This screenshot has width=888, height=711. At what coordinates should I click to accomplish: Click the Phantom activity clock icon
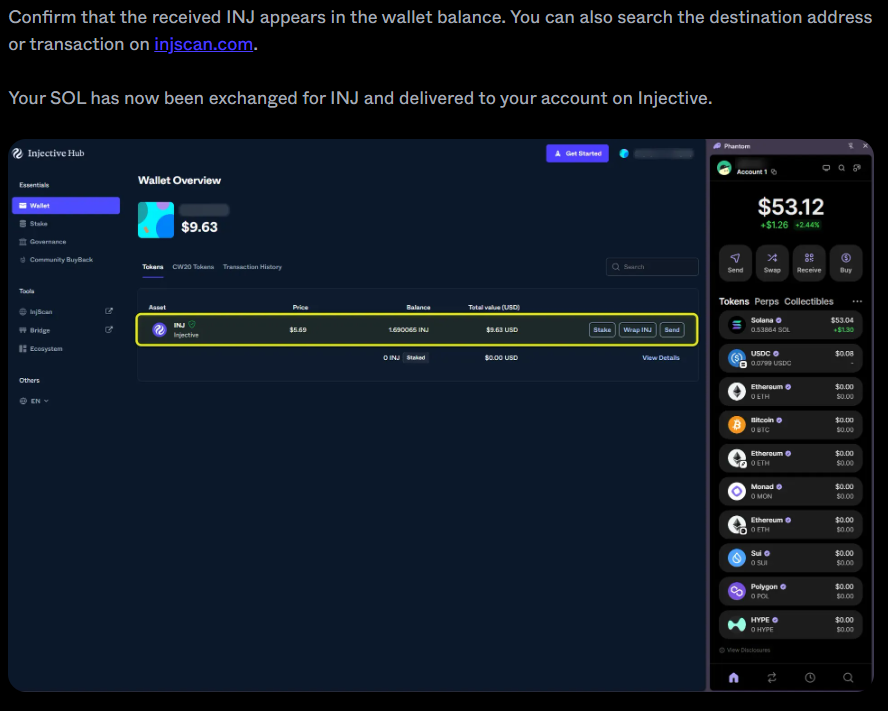pos(810,678)
